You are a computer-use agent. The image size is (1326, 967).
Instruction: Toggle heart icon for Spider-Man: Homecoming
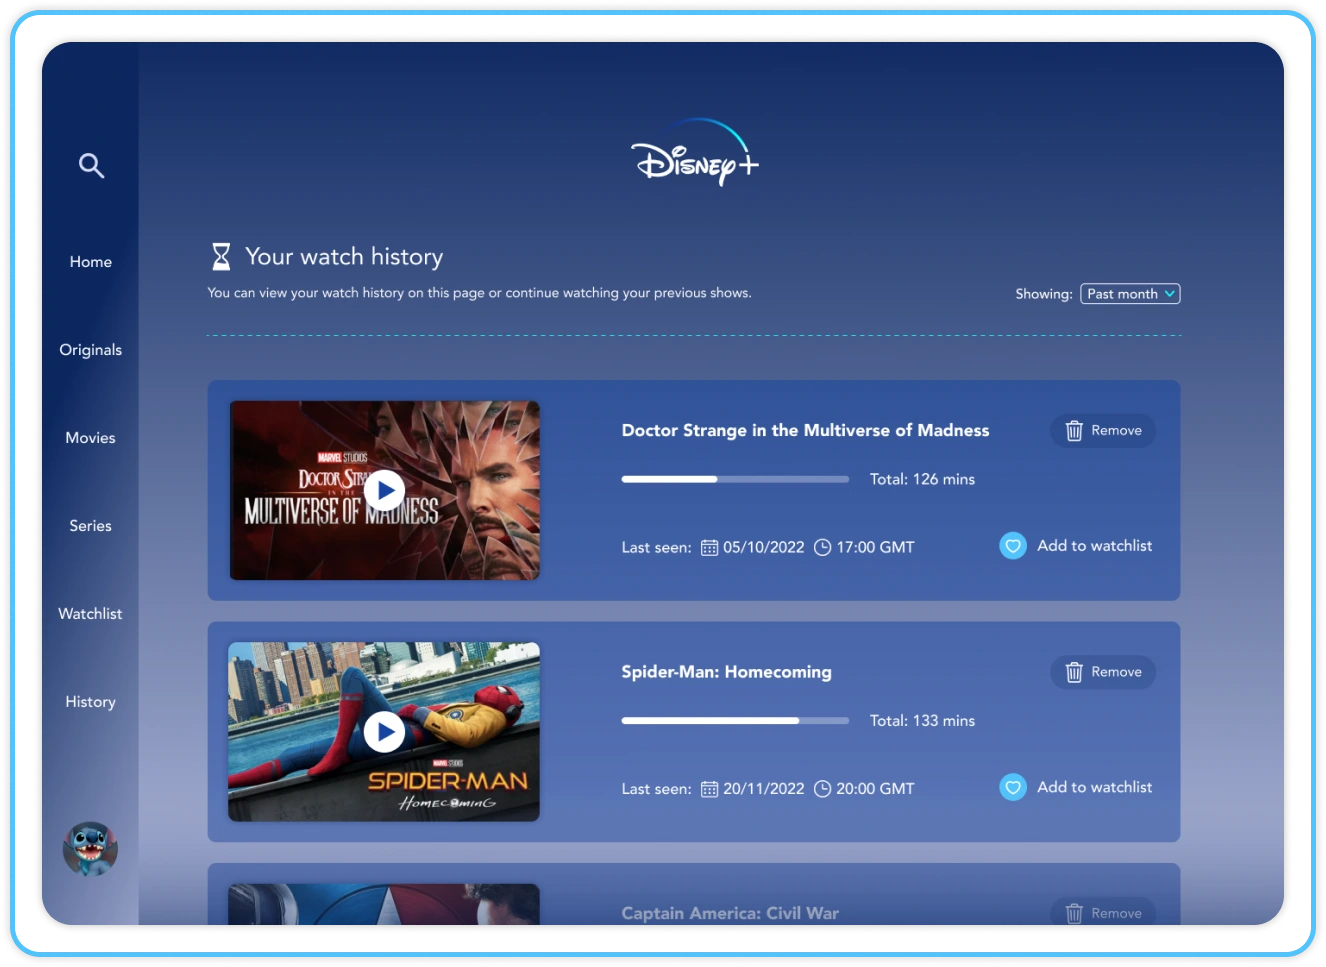[x=1013, y=788]
